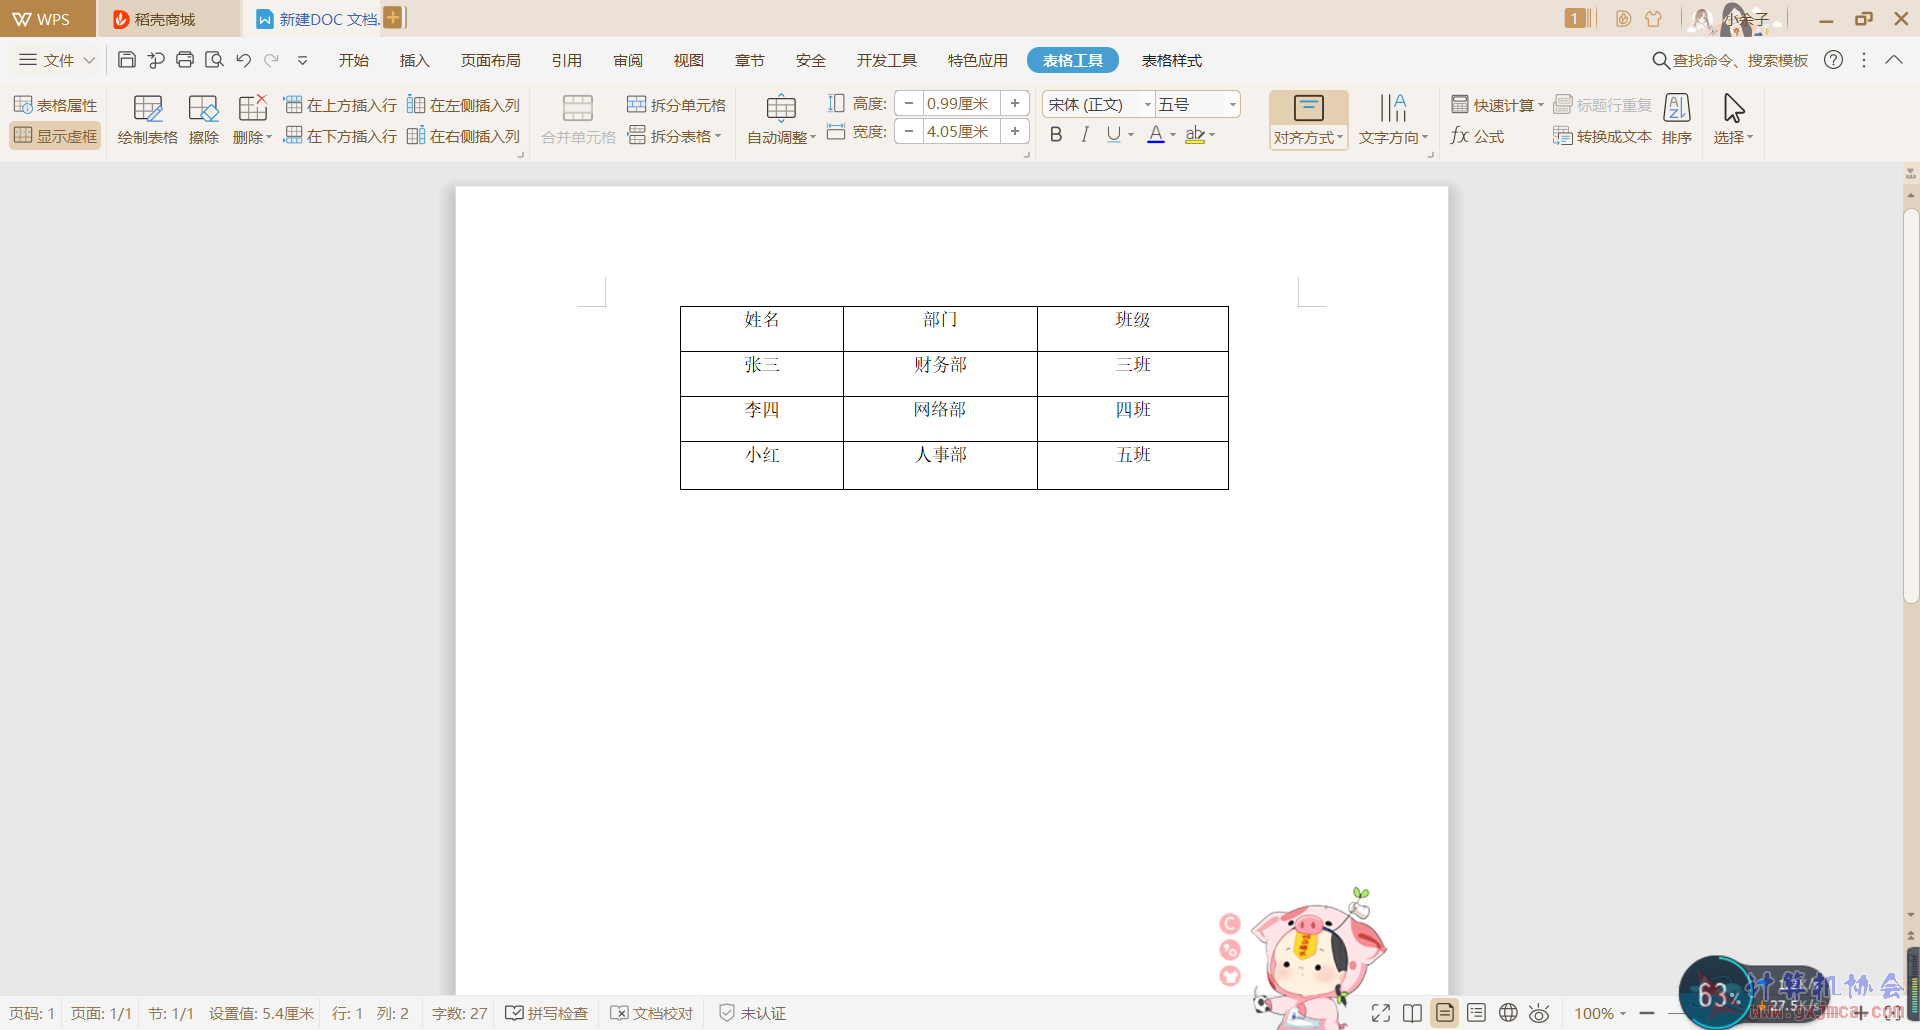Click the Underline U icon
The height and width of the screenshot is (1030, 1920).
pyautogui.click(x=1113, y=134)
